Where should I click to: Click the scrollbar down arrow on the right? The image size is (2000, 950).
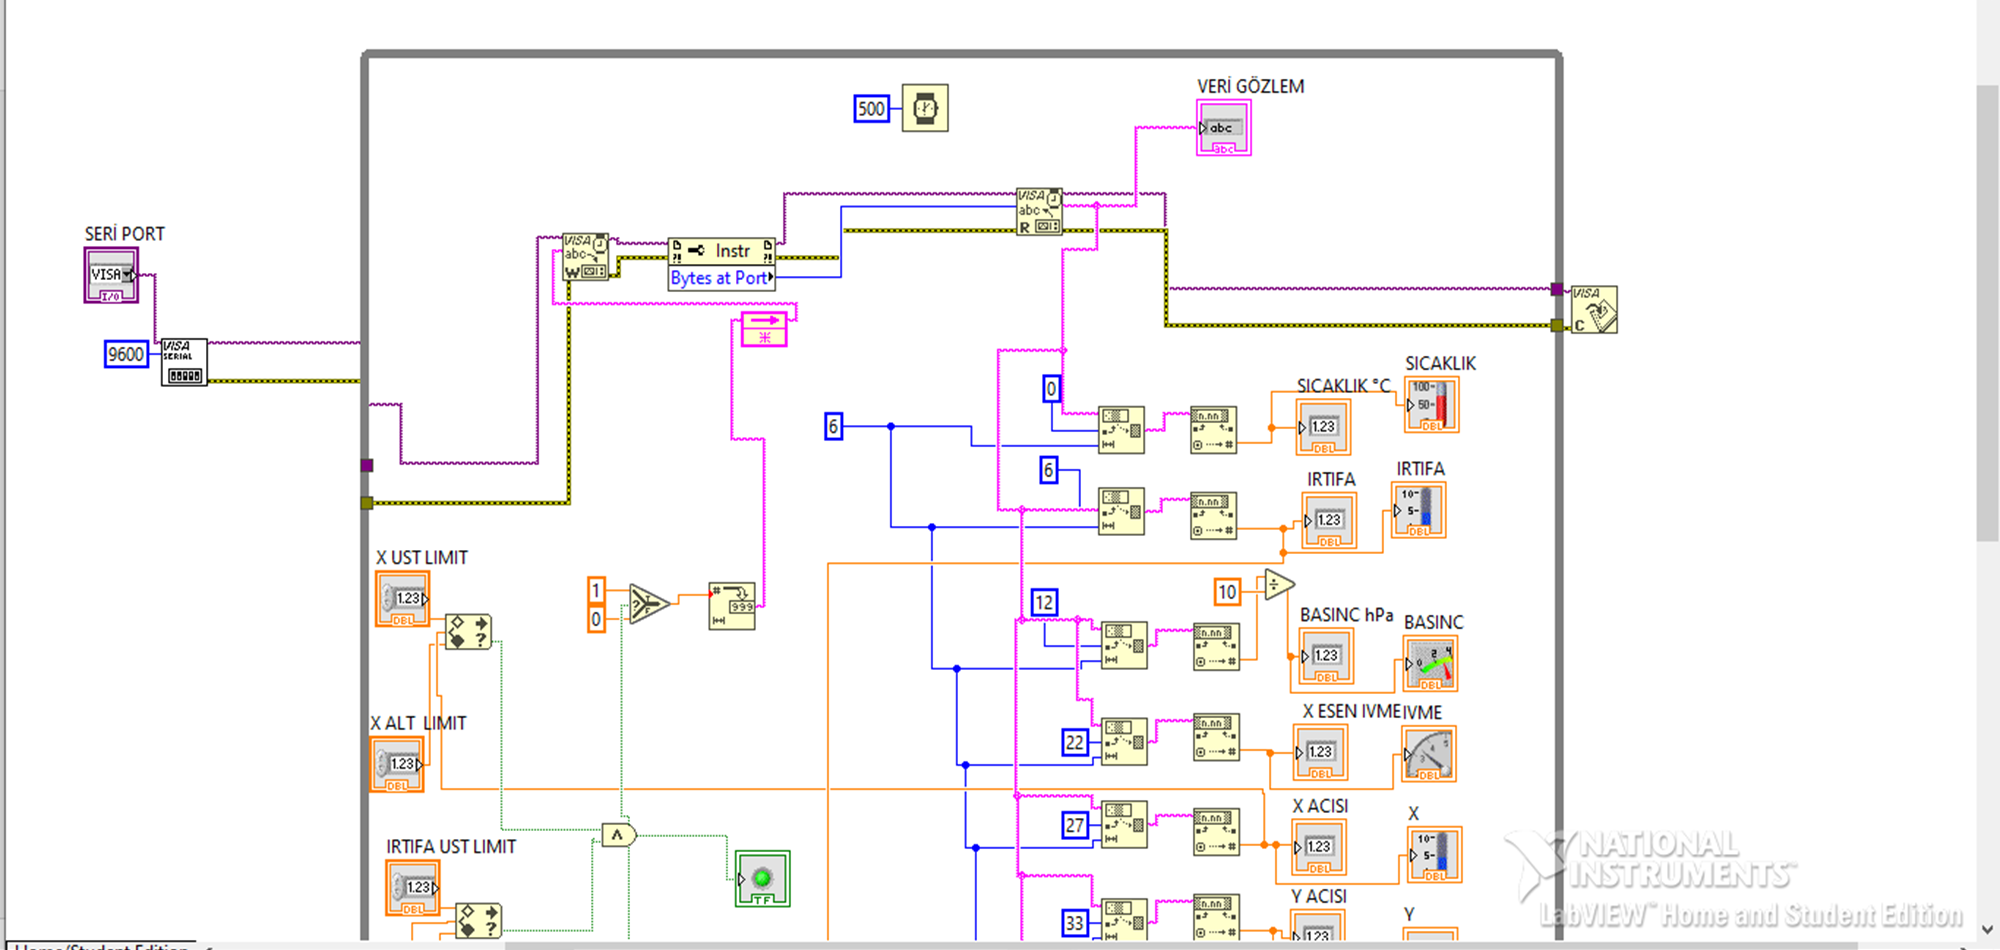tap(1988, 930)
